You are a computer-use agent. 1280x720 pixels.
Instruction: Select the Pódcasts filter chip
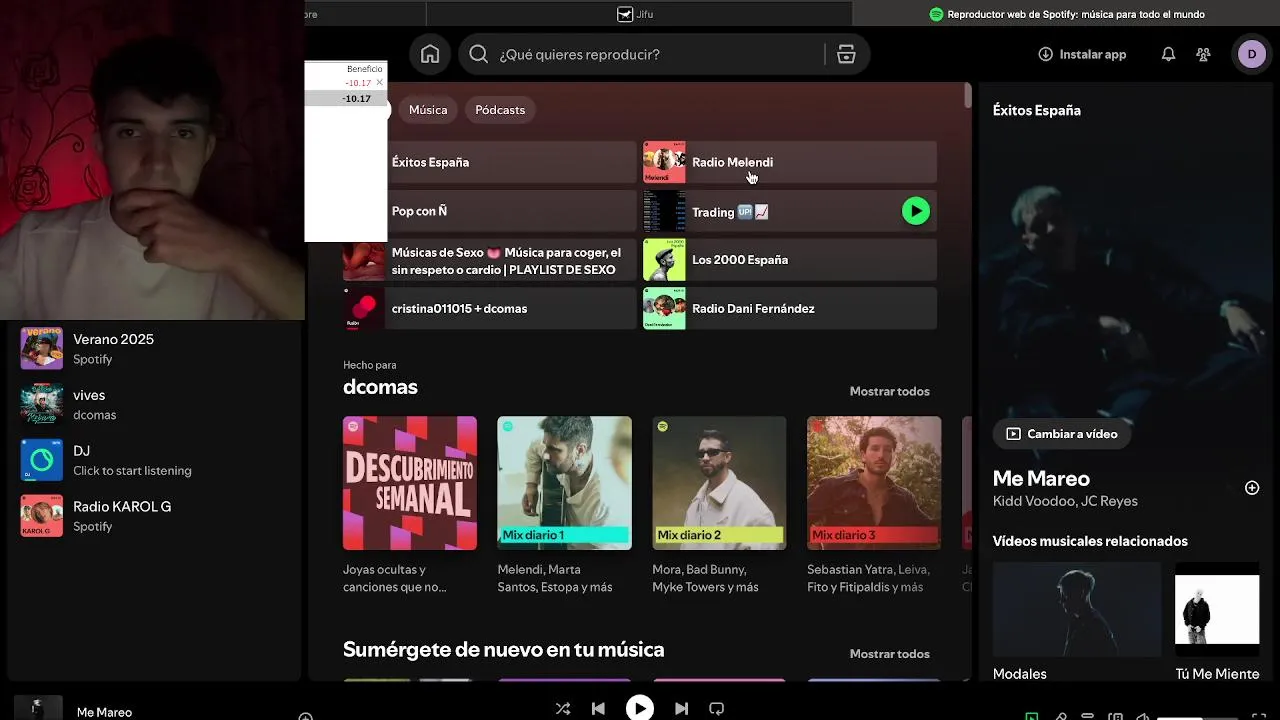[500, 110]
